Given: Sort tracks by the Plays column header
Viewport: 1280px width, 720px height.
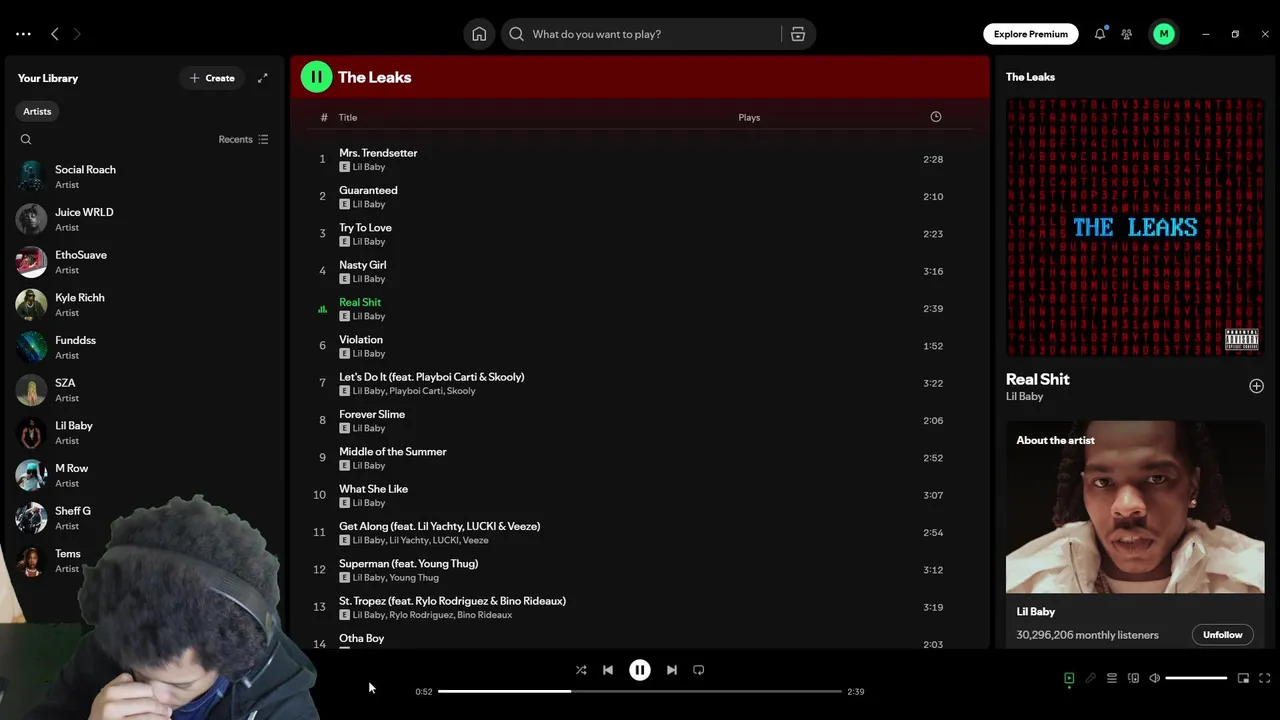Looking at the screenshot, I should pos(749,118).
